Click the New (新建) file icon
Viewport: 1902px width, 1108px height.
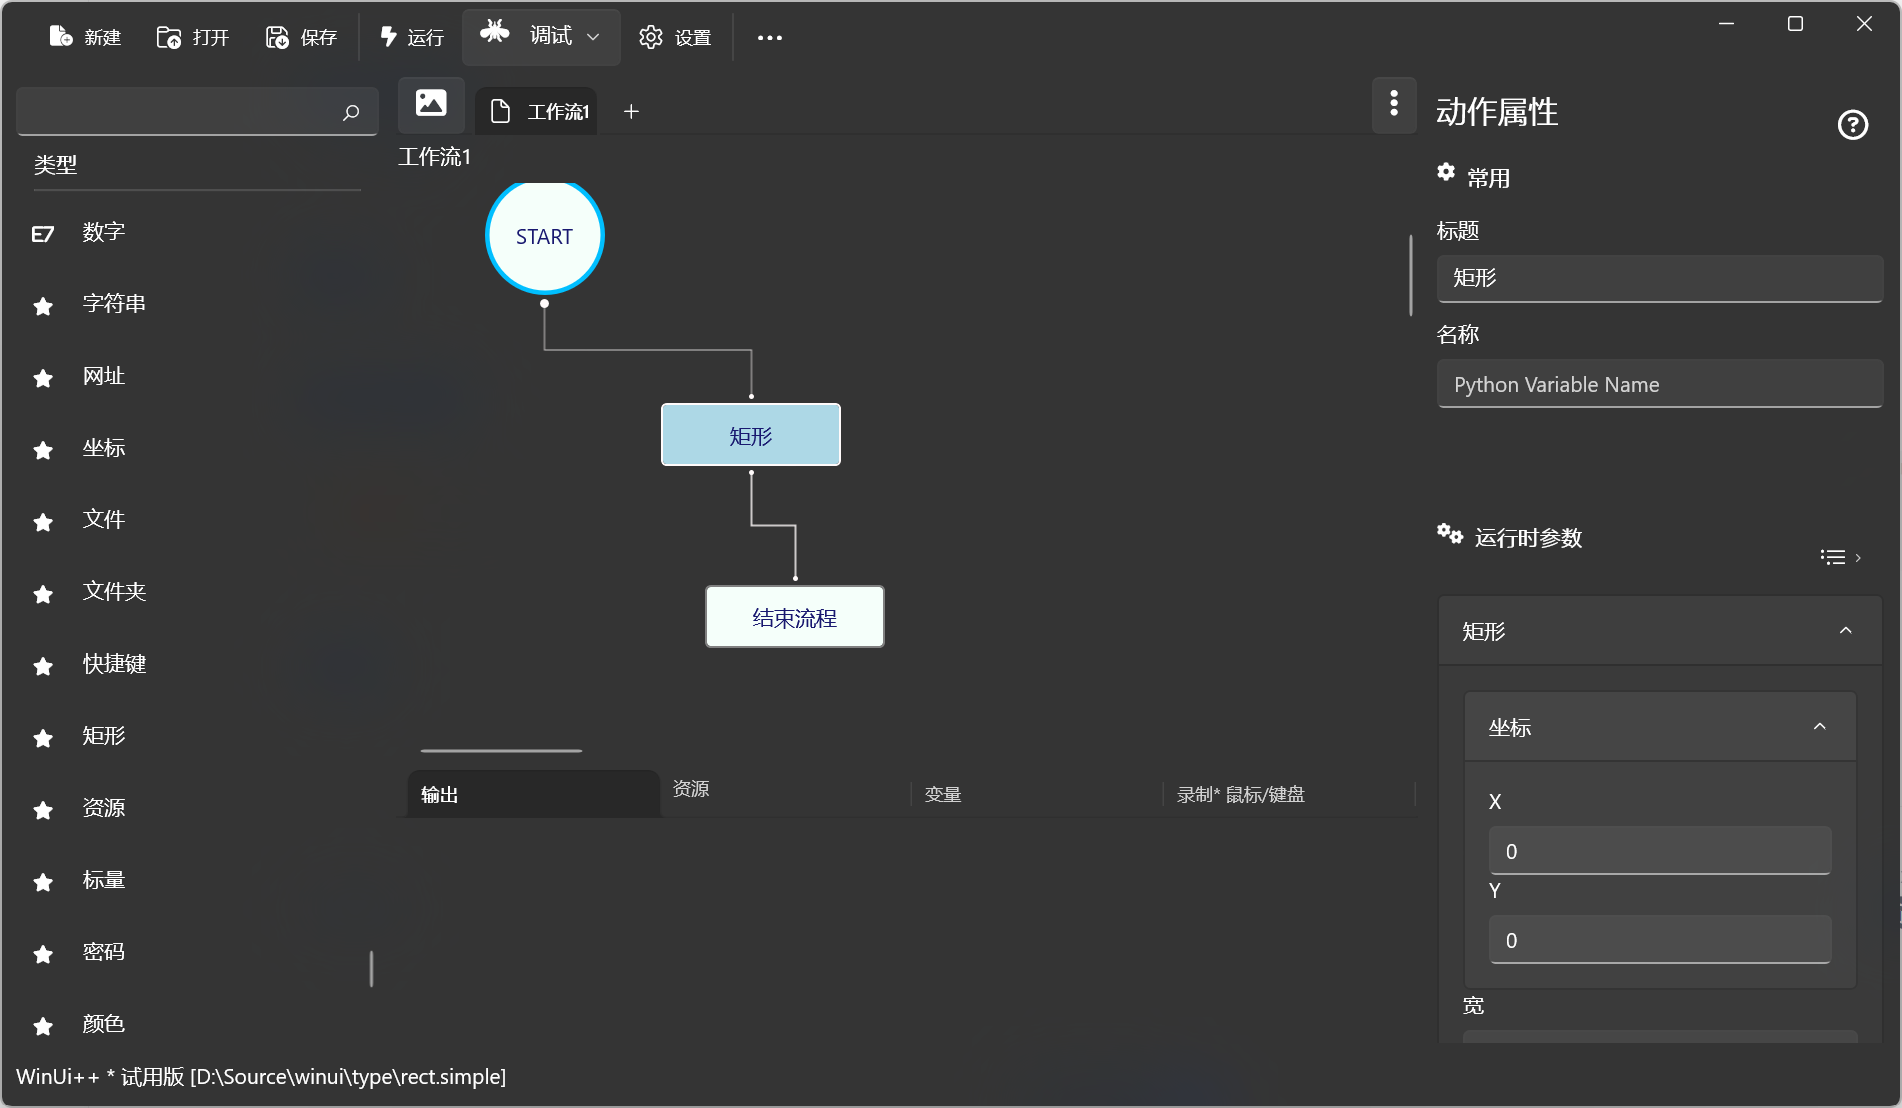click(61, 37)
